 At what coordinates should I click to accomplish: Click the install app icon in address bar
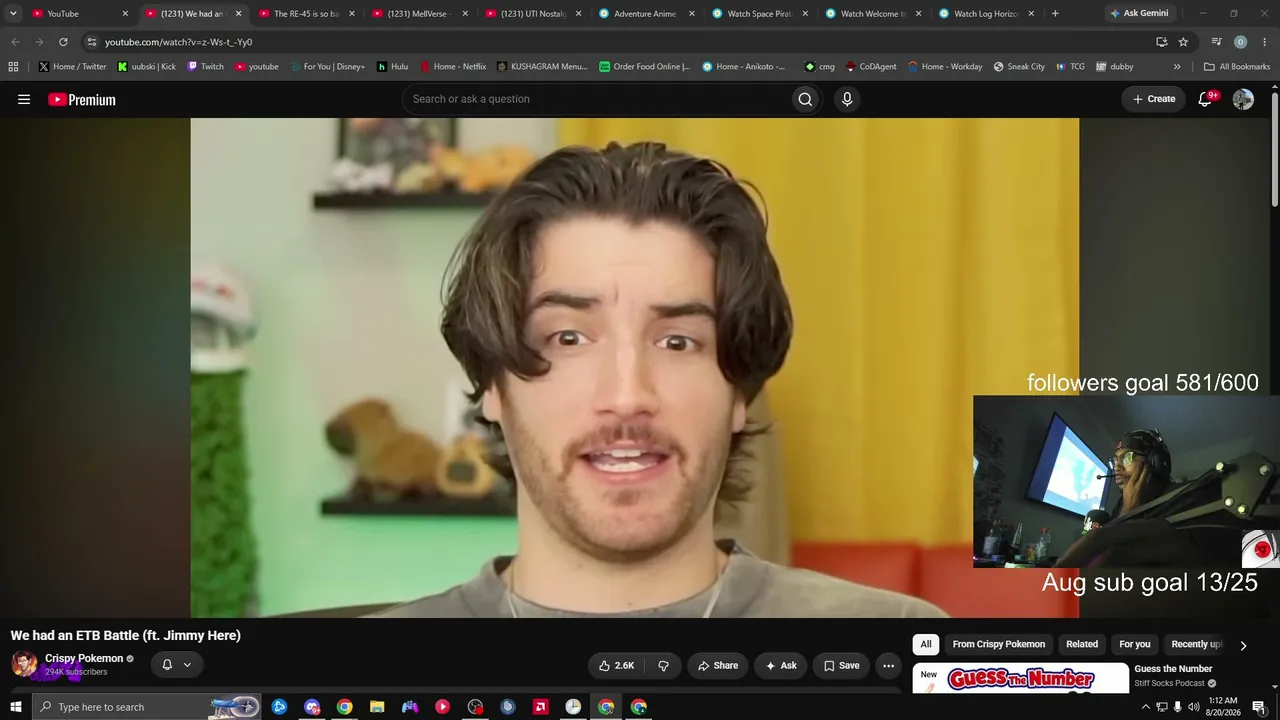coord(1161,42)
